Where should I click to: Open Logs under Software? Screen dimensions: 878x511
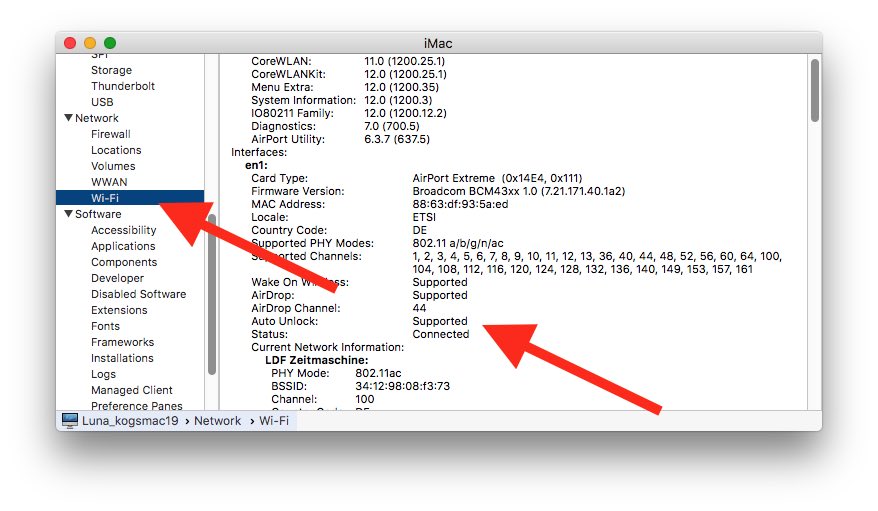[x=104, y=374]
